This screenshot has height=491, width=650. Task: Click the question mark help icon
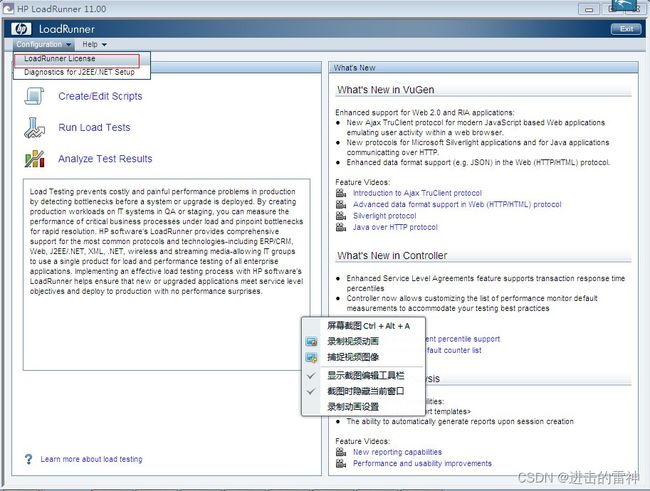tap(28, 459)
